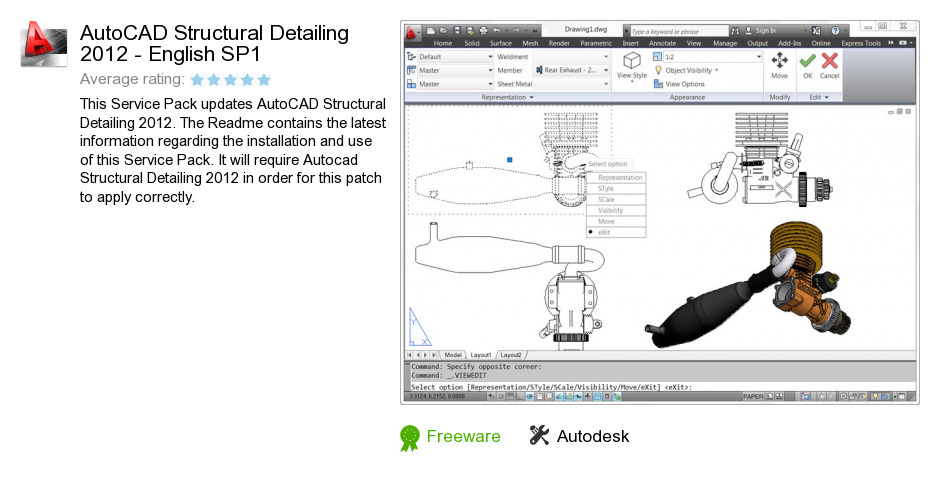Click the green Freeware ribbon badge icon
Viewport: 940px width, 482px height.
[409, 438]
